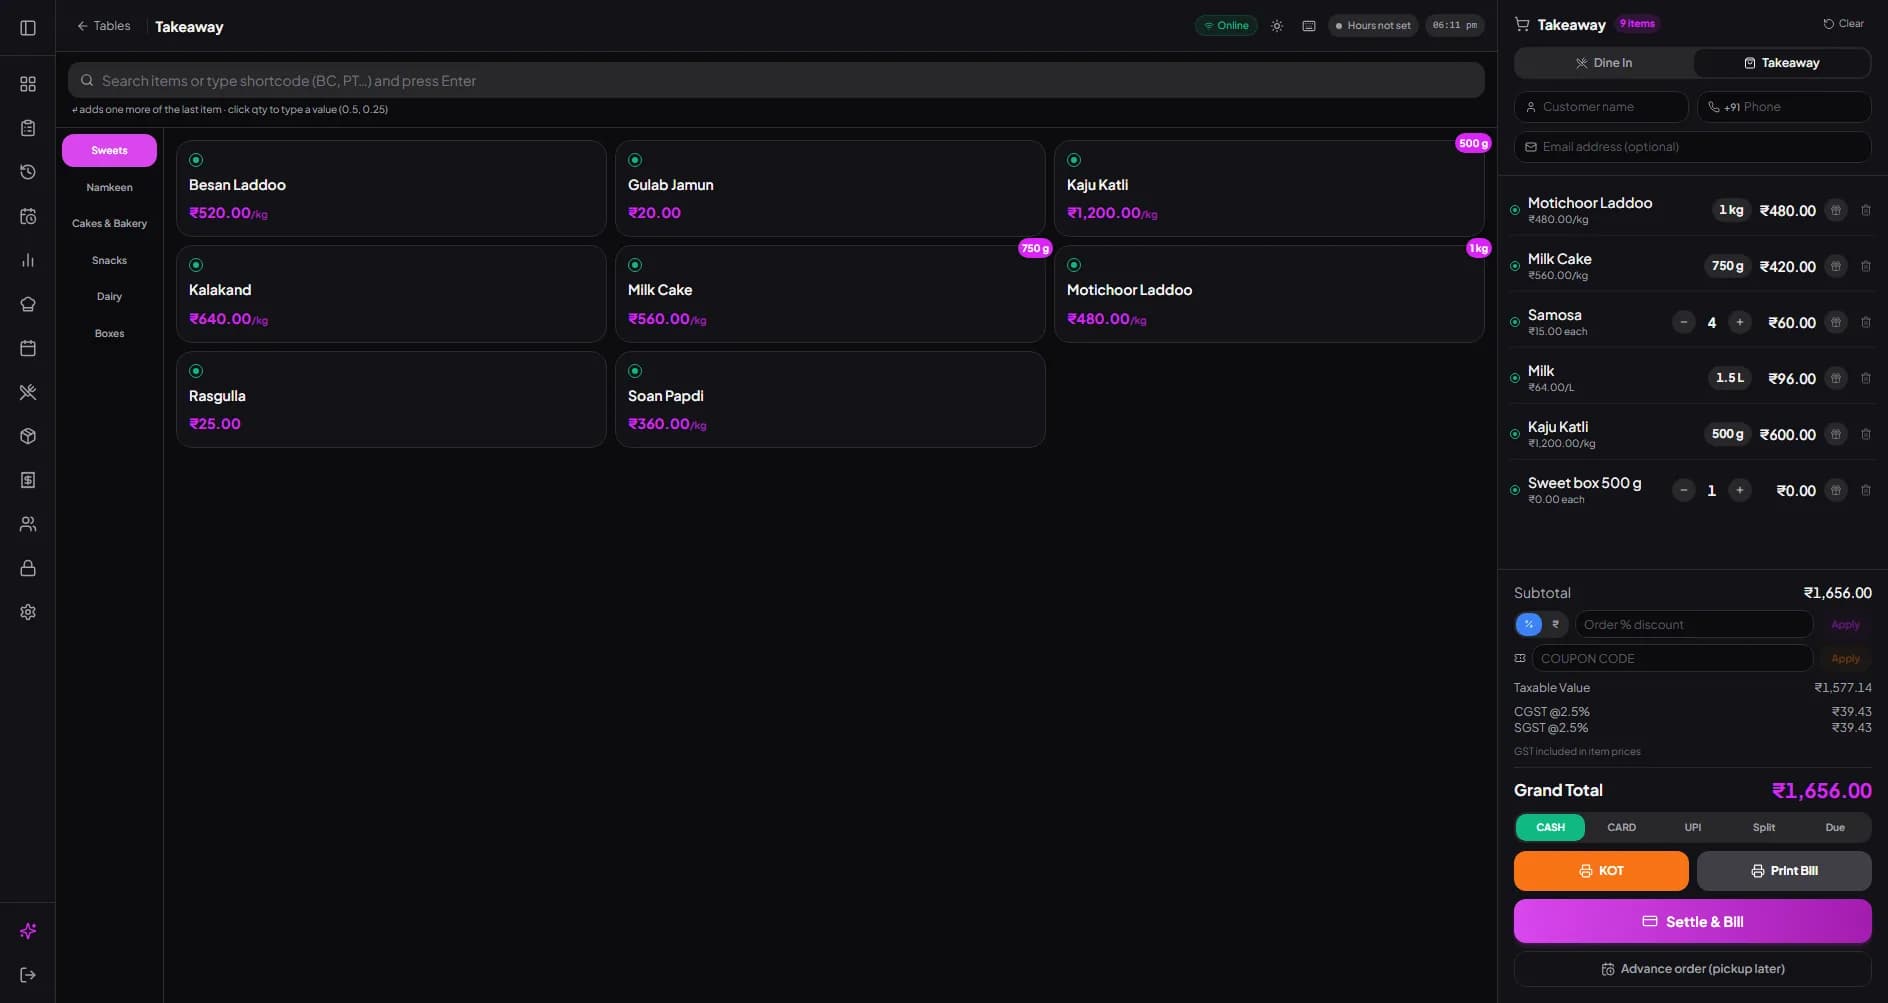The width and height of the screenshot is (1888, 1003).
Task: Switch to the Dairy category
Action: 110,297
